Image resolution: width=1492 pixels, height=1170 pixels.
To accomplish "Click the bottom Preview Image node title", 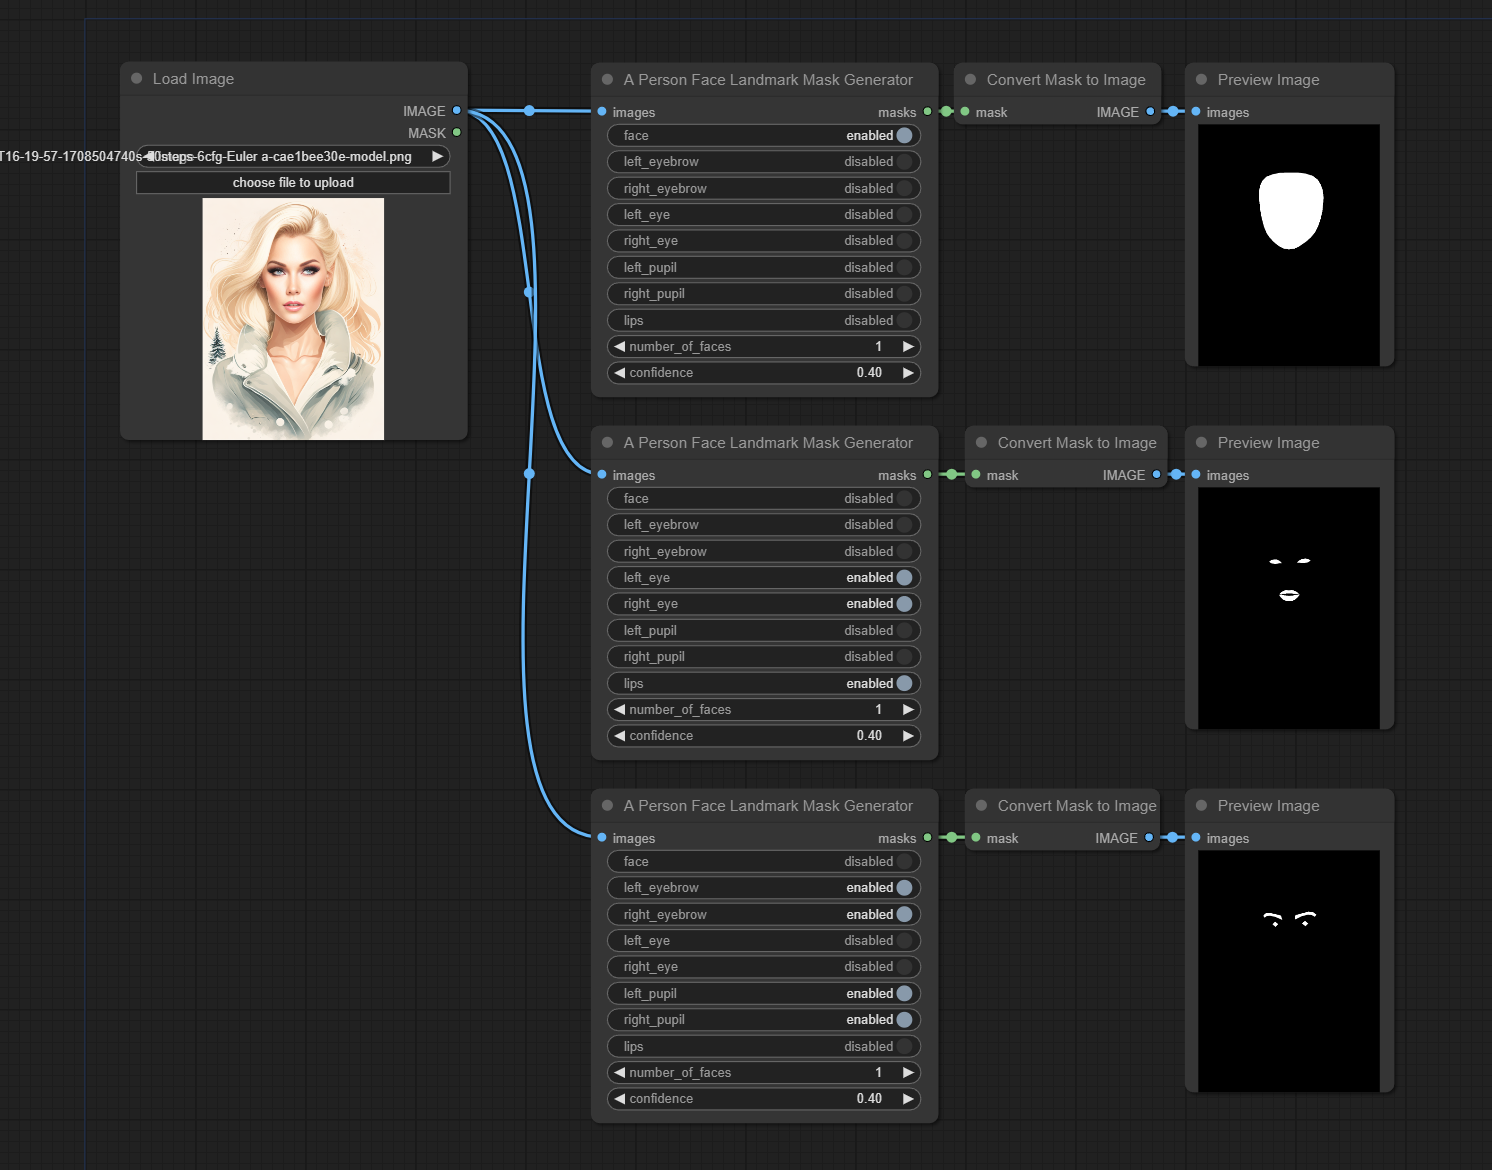I will (x=1268, y=806).
